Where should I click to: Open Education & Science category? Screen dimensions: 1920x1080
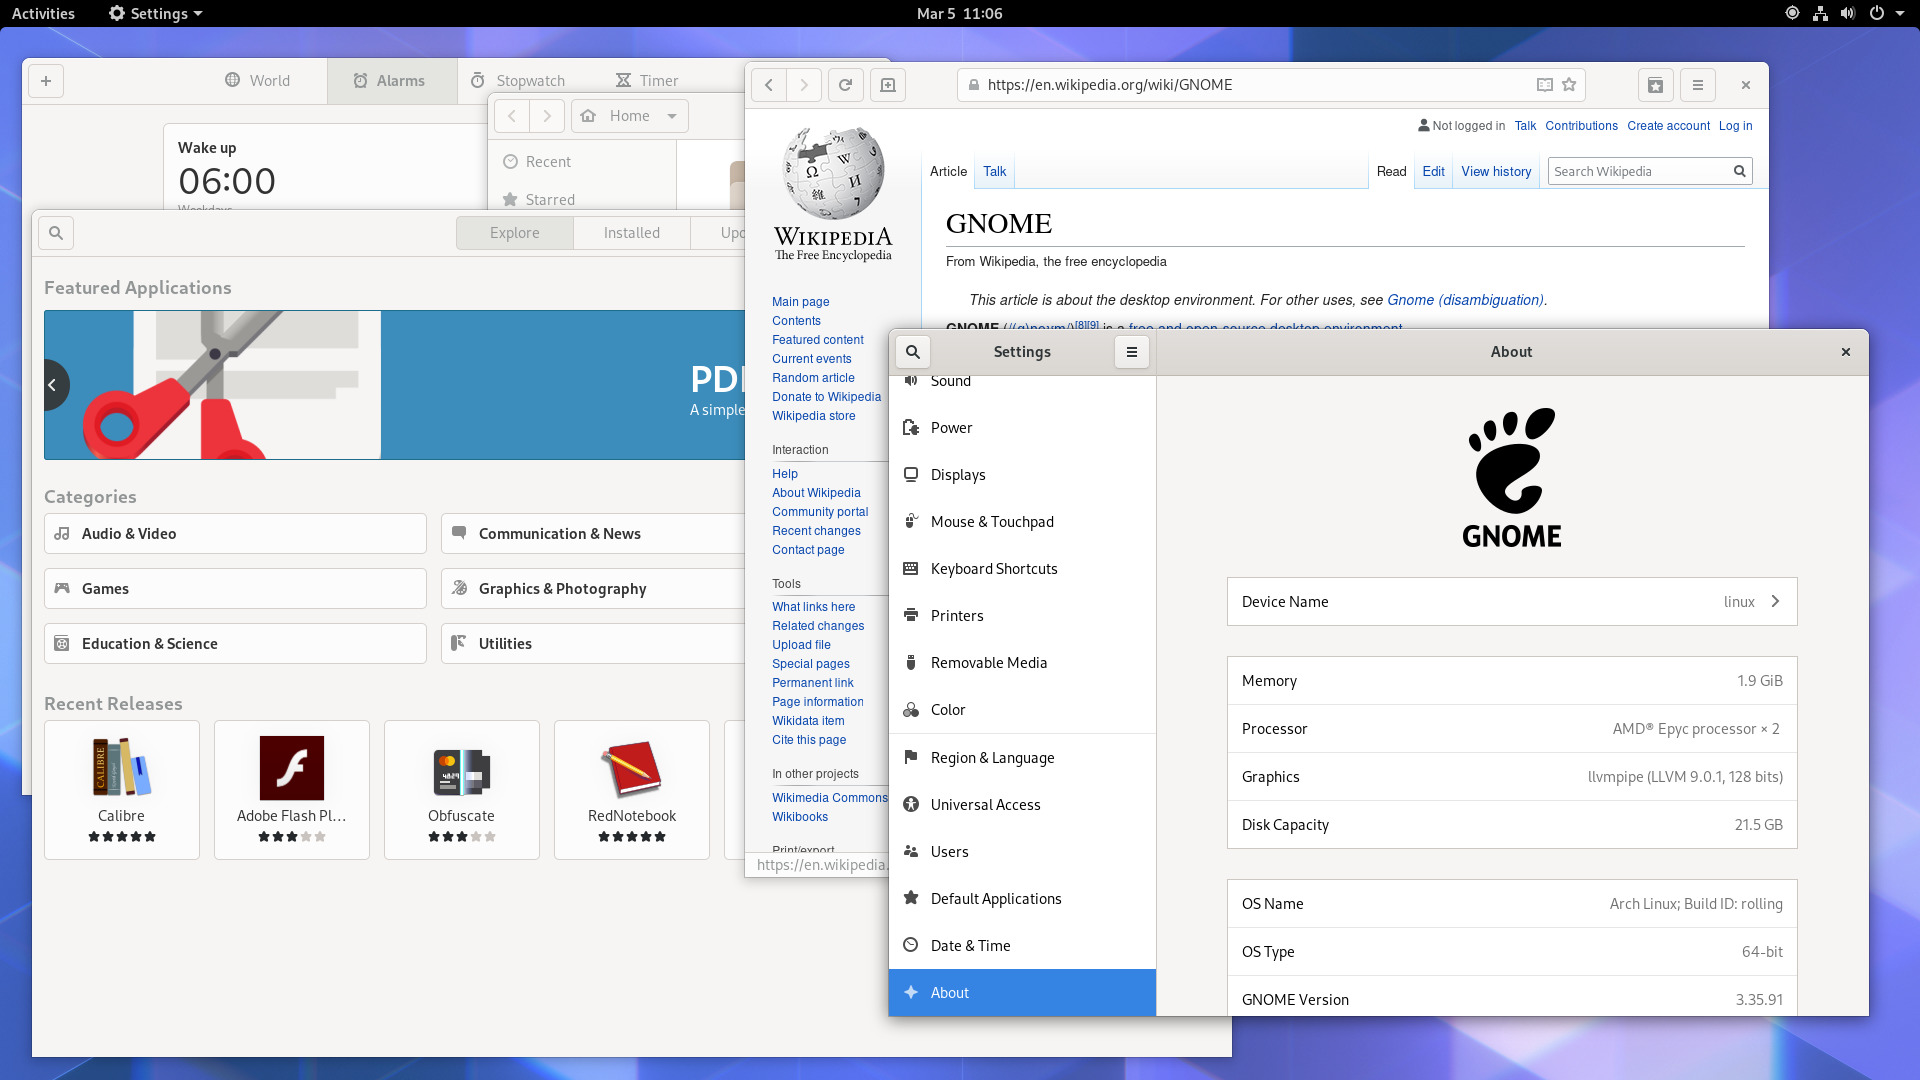click(235, 644)
